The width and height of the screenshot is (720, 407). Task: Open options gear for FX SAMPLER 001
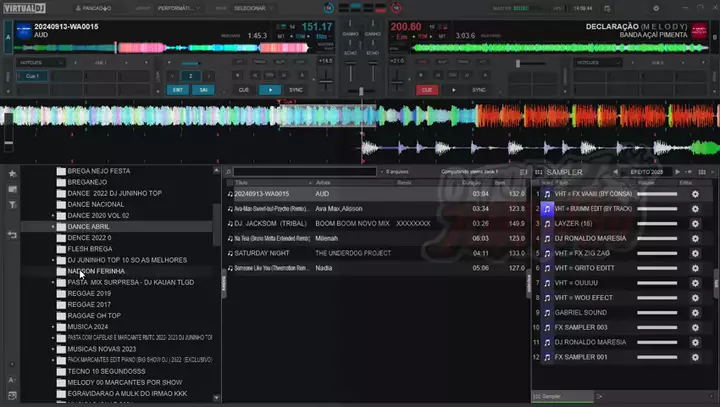point(695,357)
